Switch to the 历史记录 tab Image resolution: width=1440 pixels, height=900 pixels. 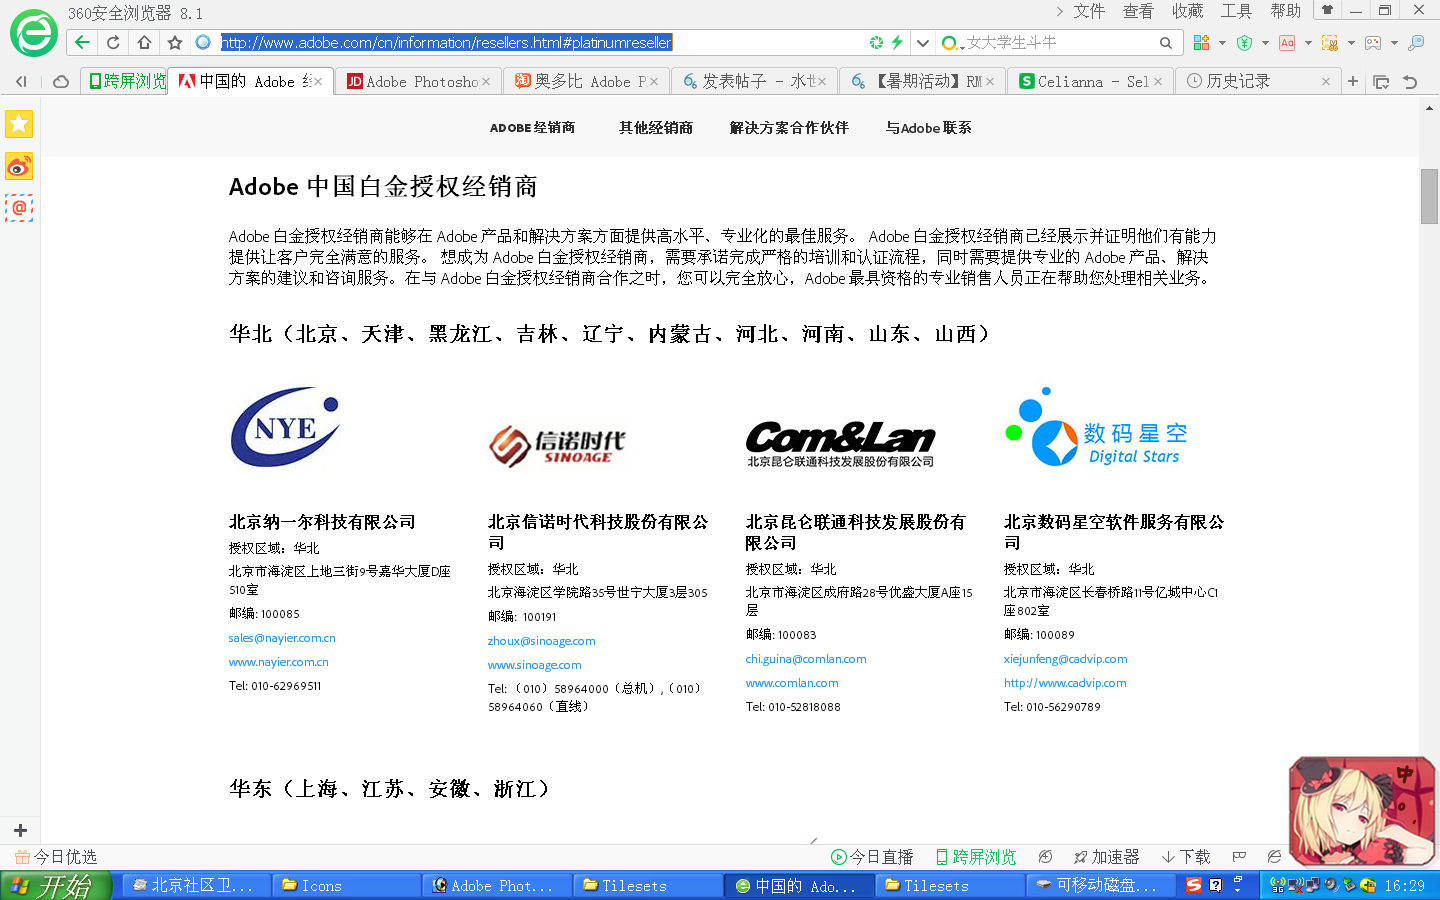coord(1258,81)
